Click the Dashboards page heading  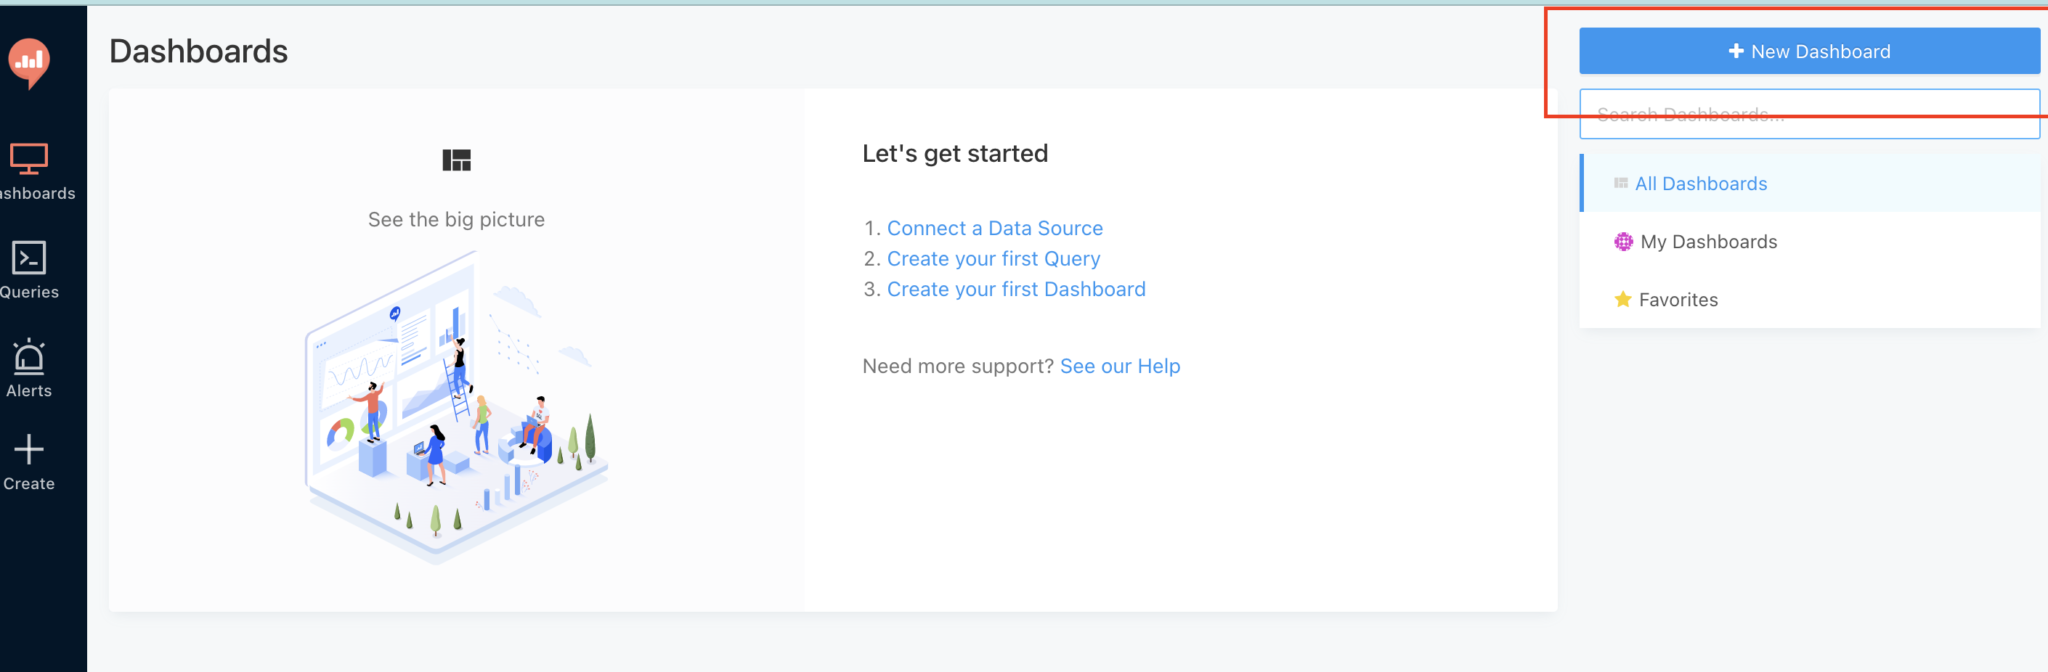(x=198, y=51)
